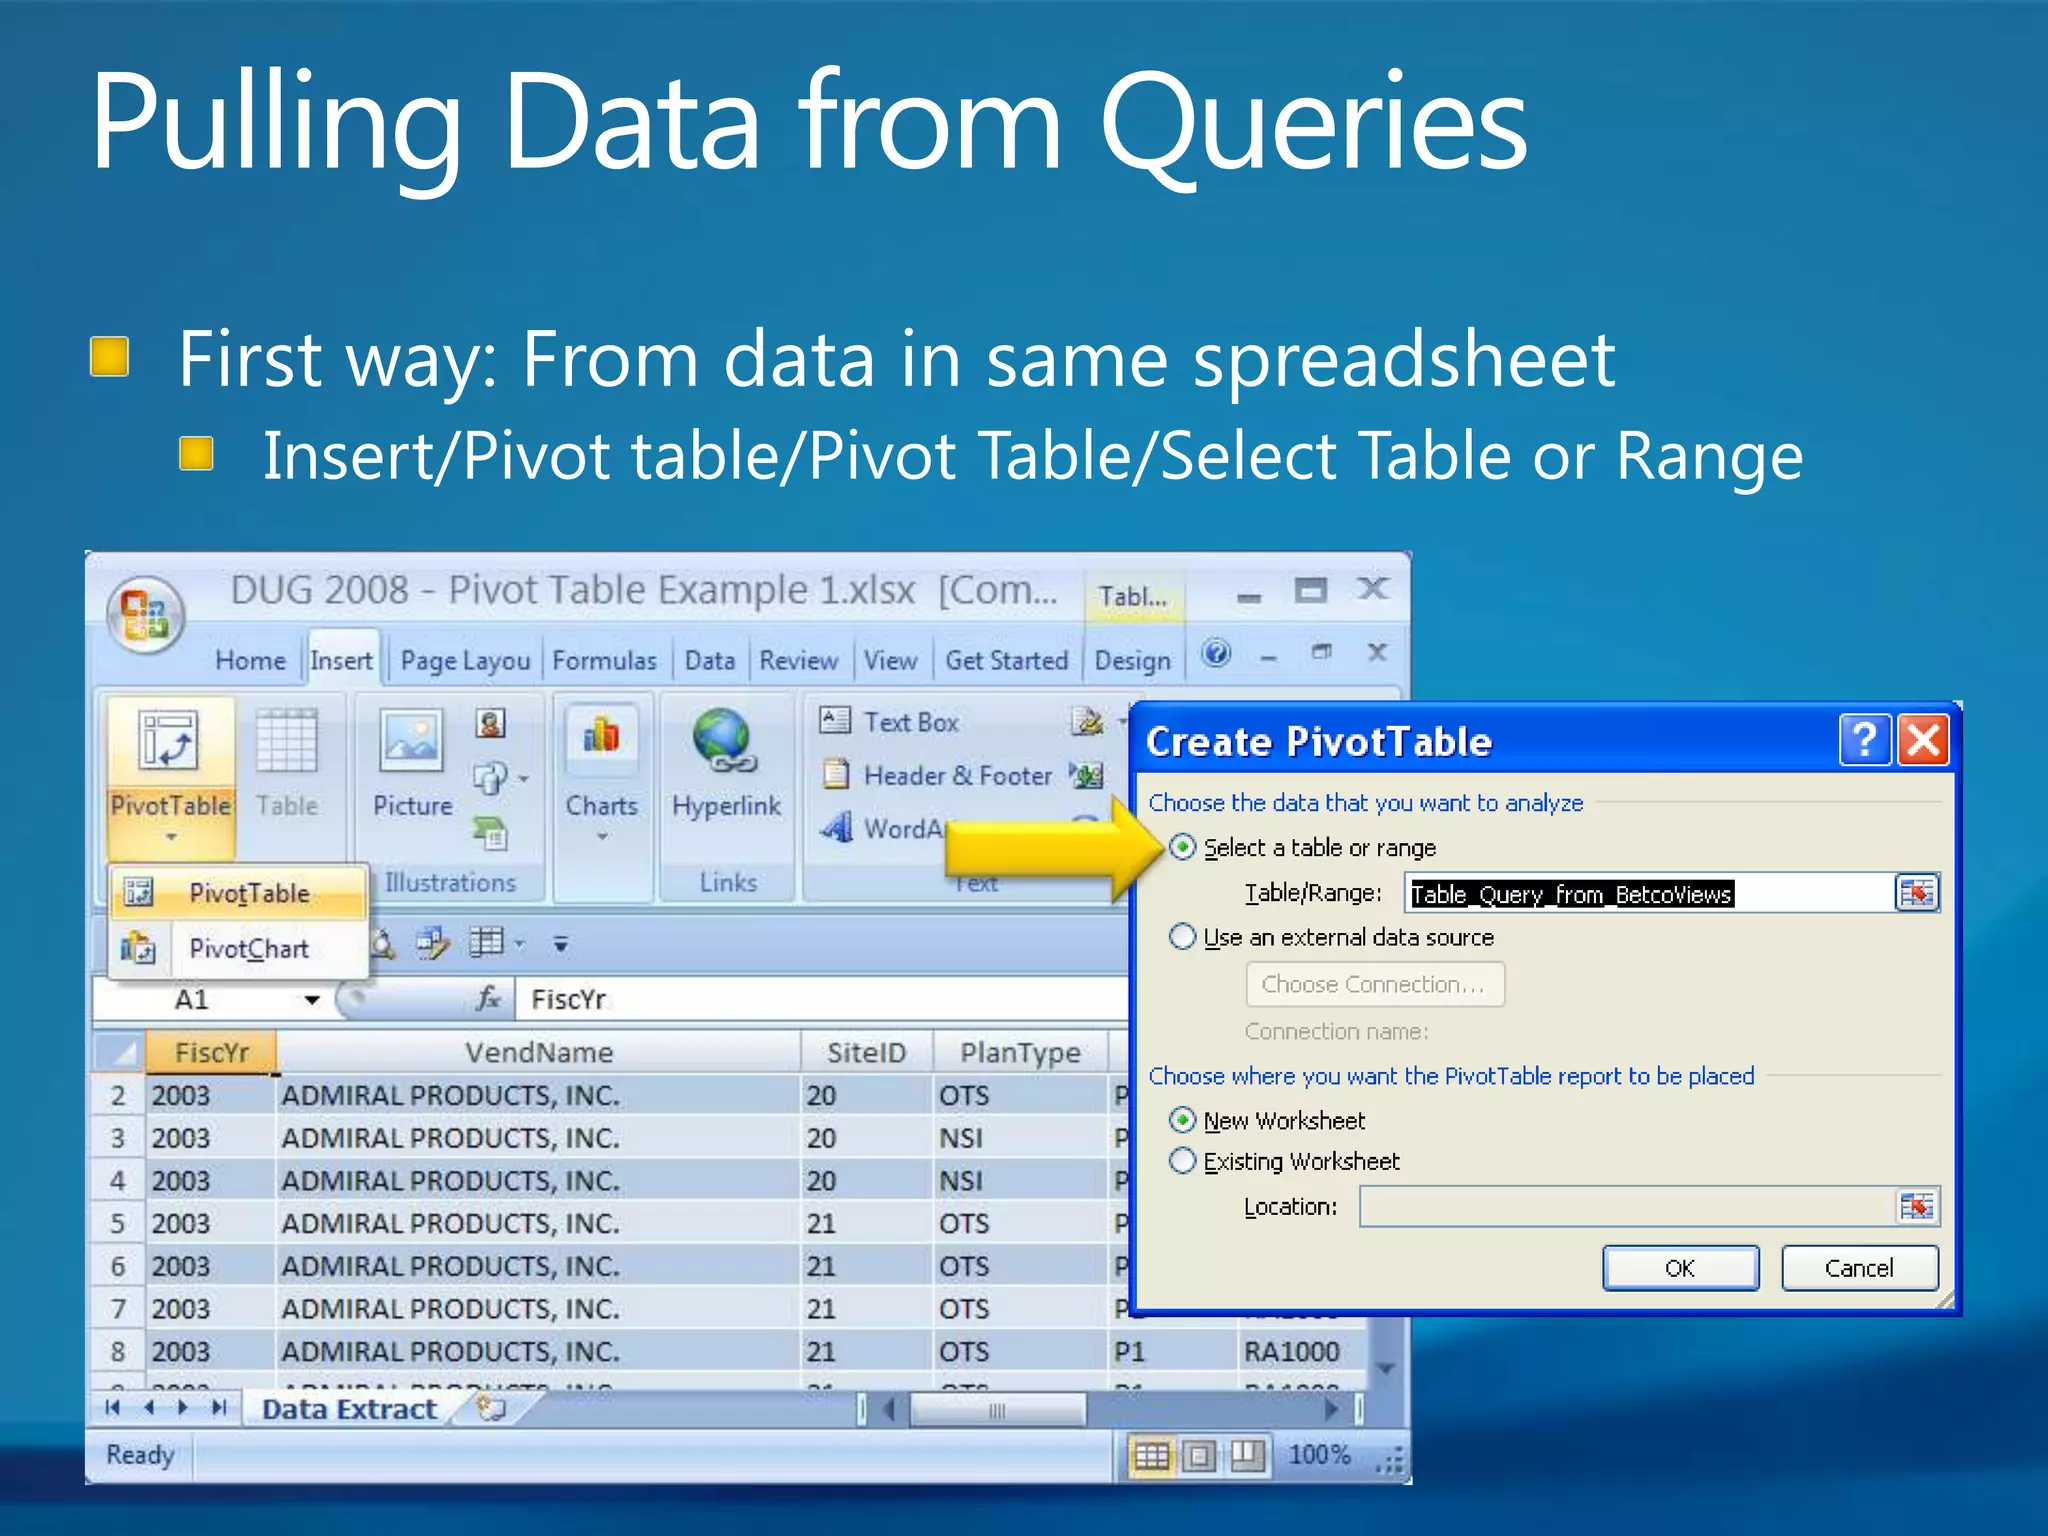2048x1536 pixels.
Task: Click the Table ribbon icon
Action: coord(287,741)
